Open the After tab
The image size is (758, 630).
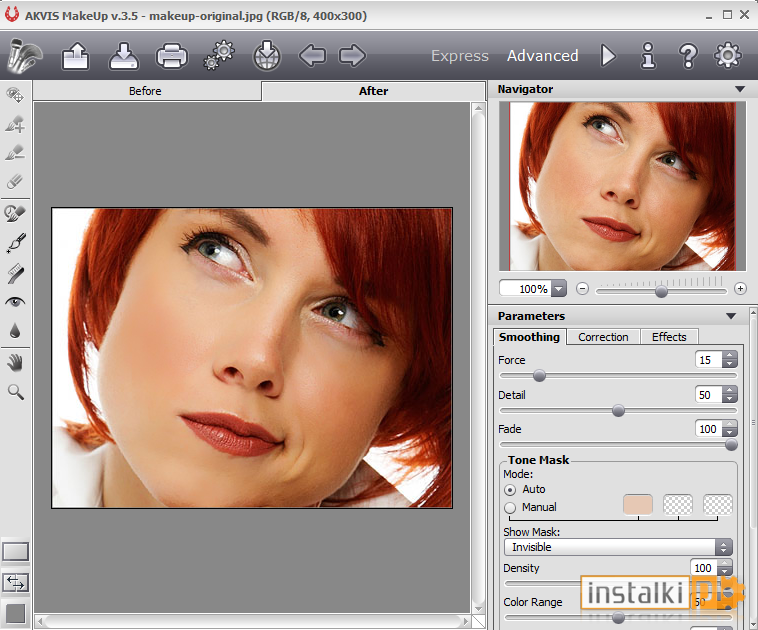(x=373, y=91)
